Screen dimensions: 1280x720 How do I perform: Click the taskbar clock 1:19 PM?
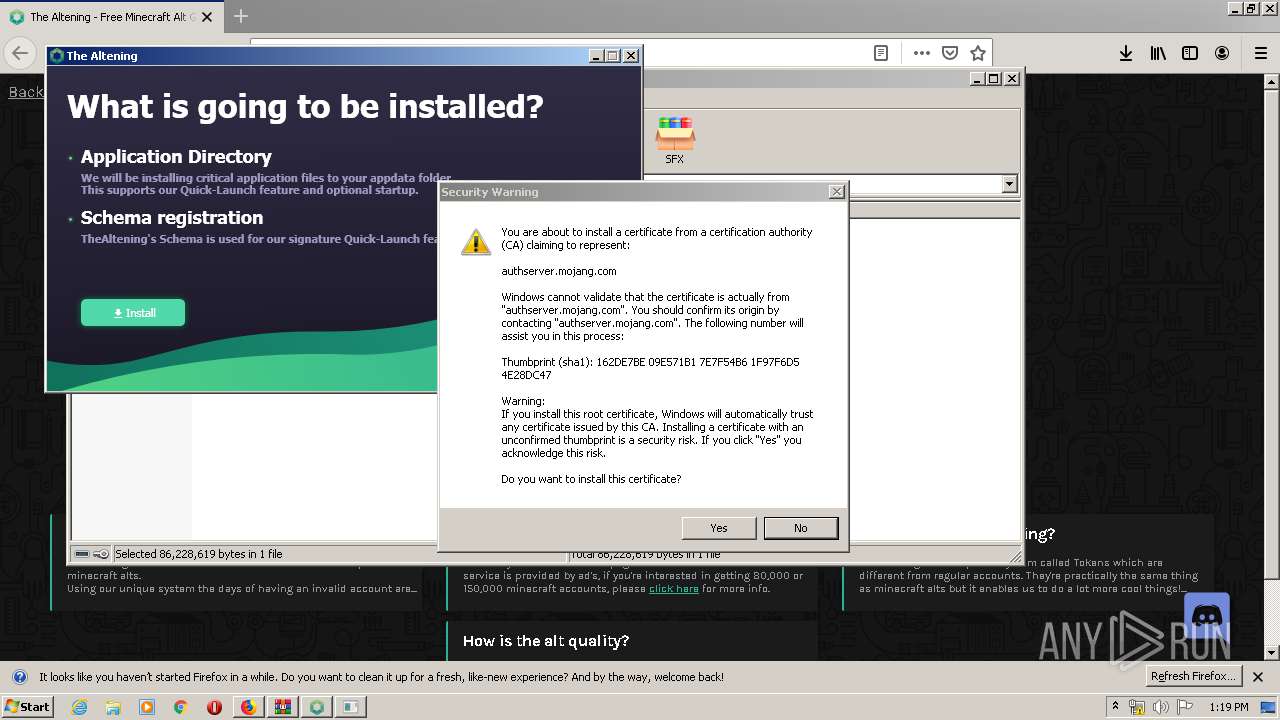tap(1228, 707)
